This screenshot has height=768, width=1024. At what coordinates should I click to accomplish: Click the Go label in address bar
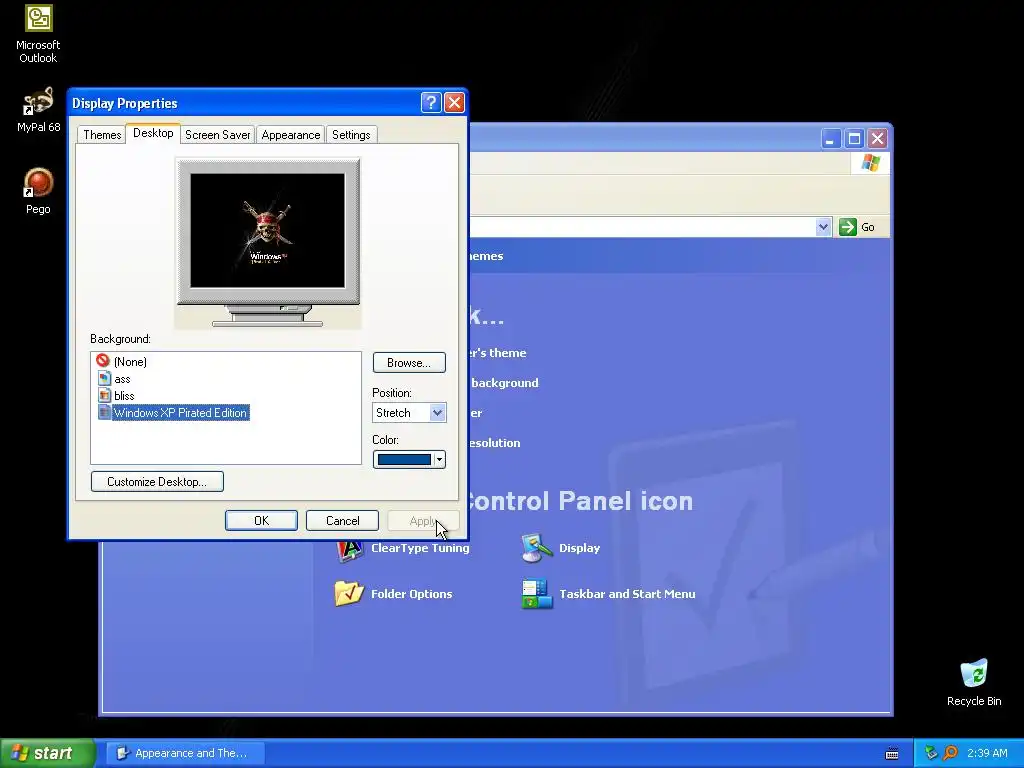[x=868, y=227]
